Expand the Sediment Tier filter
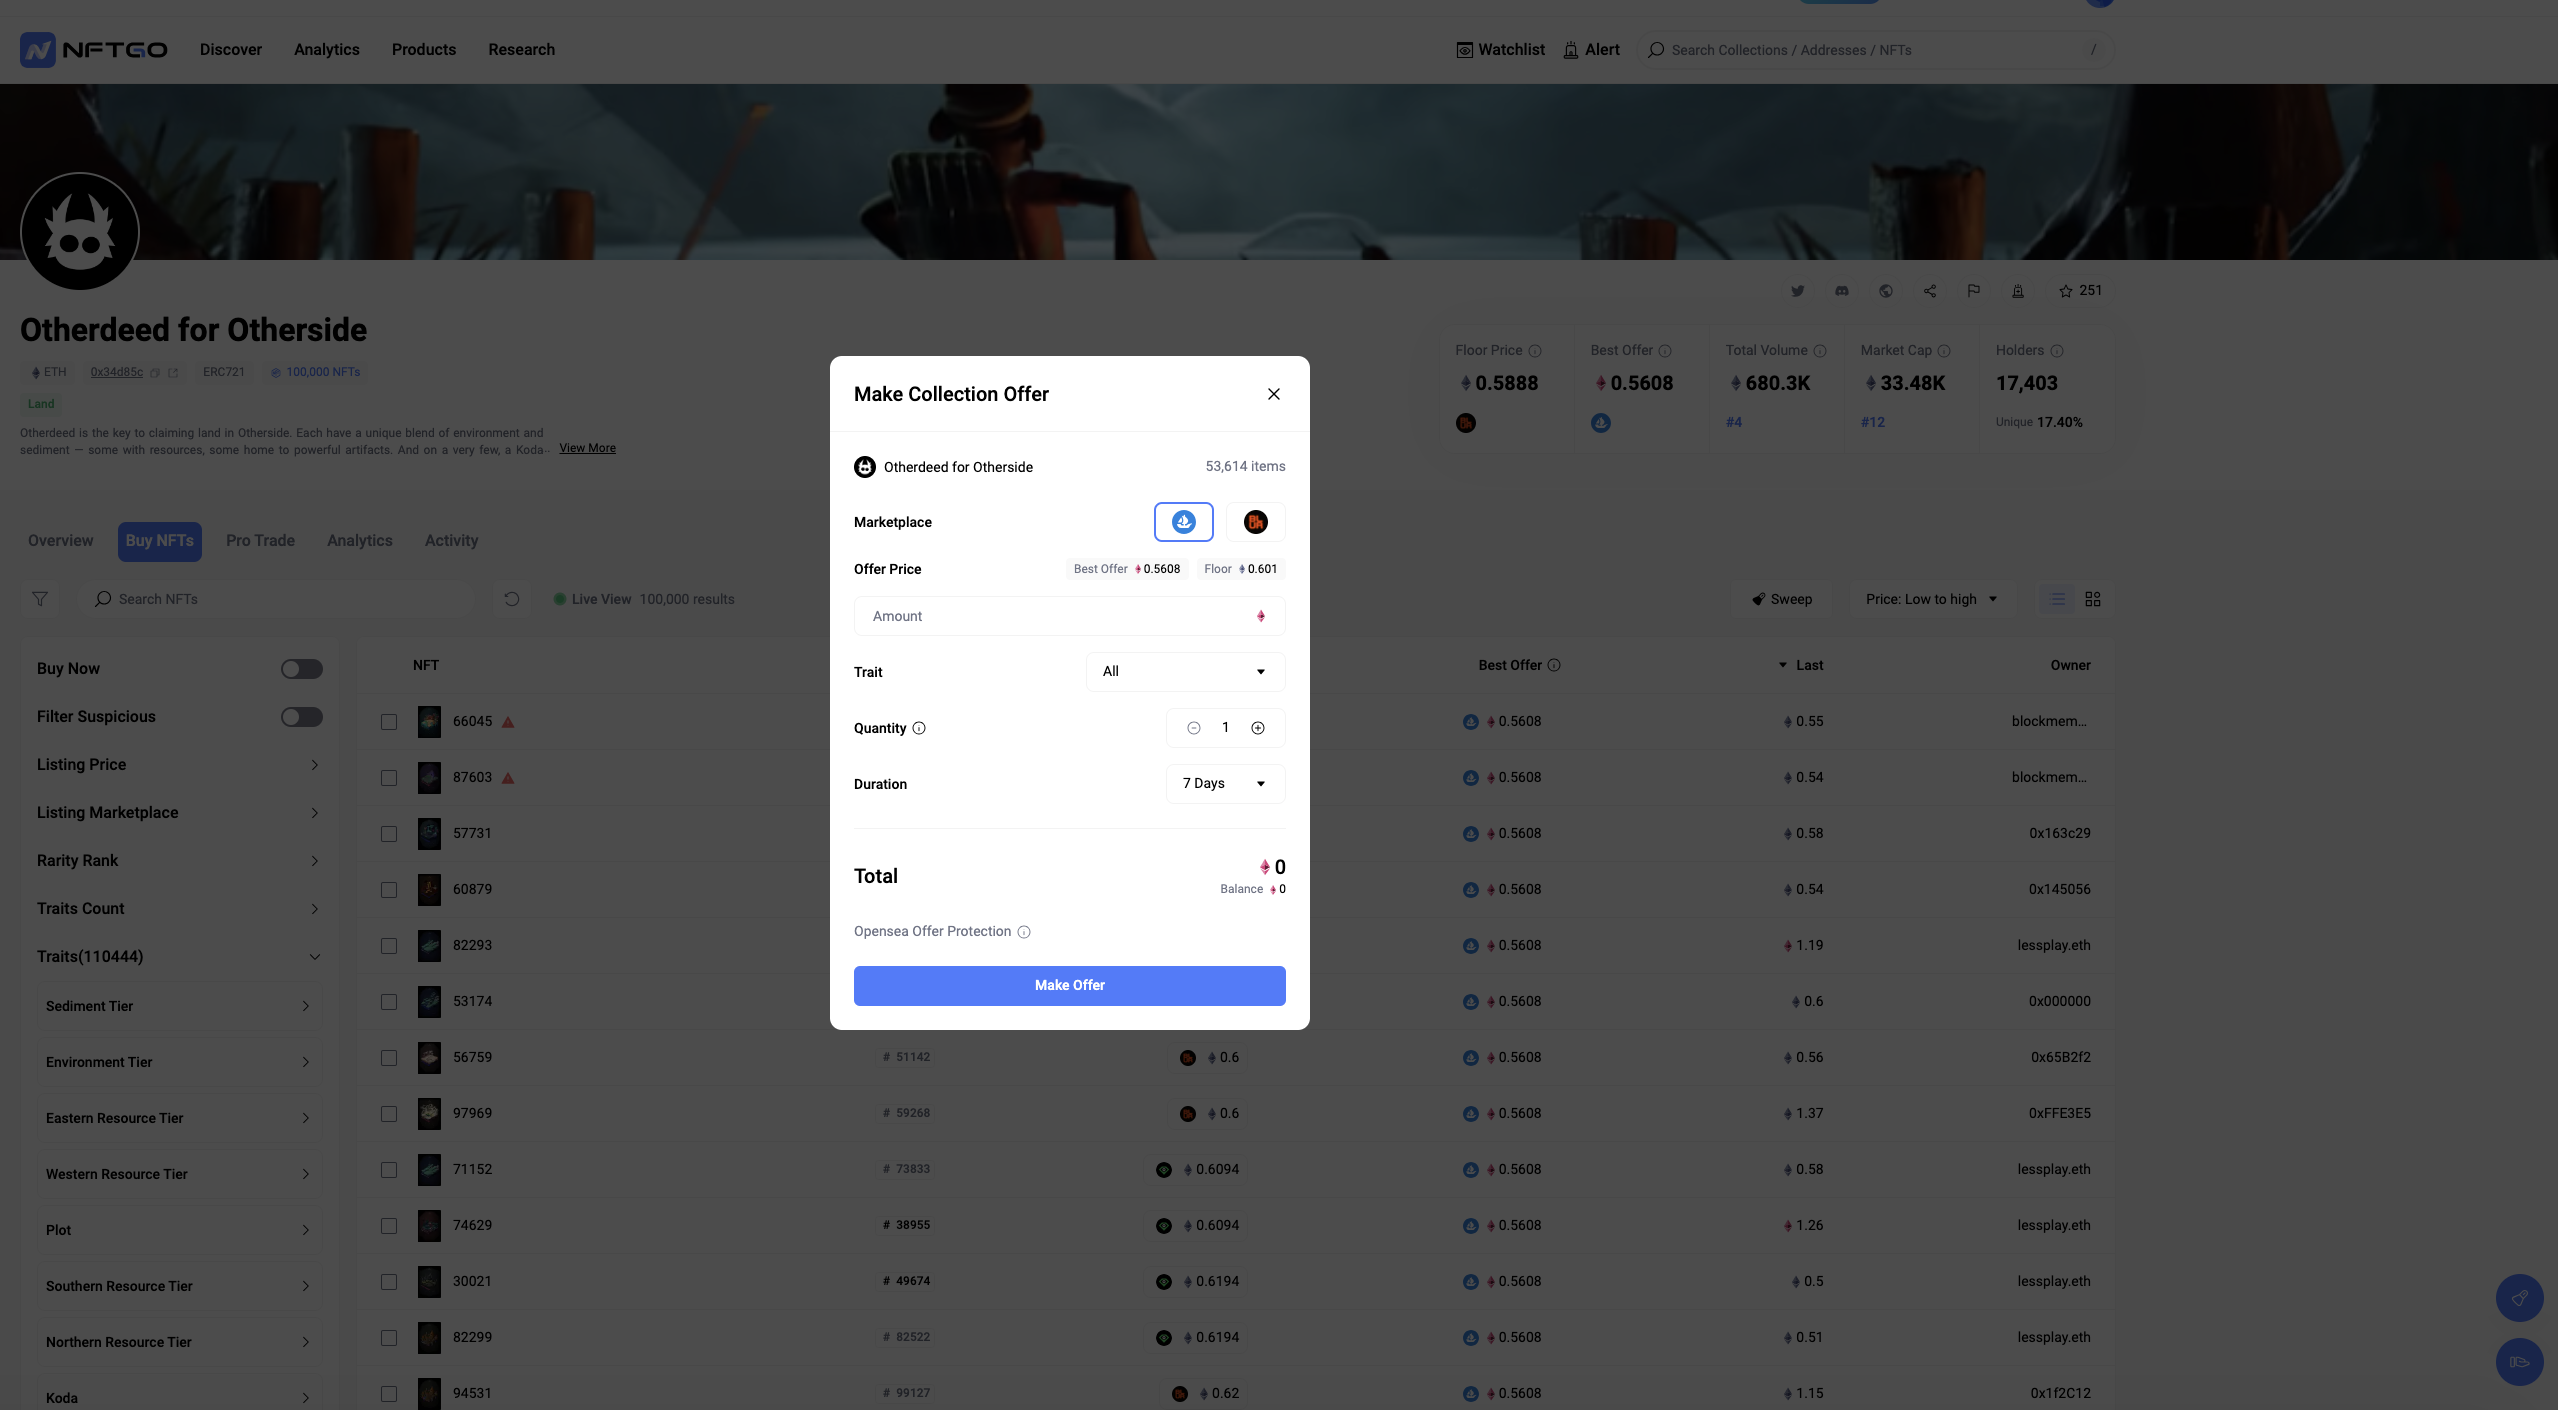 [x=178, y=1006]
